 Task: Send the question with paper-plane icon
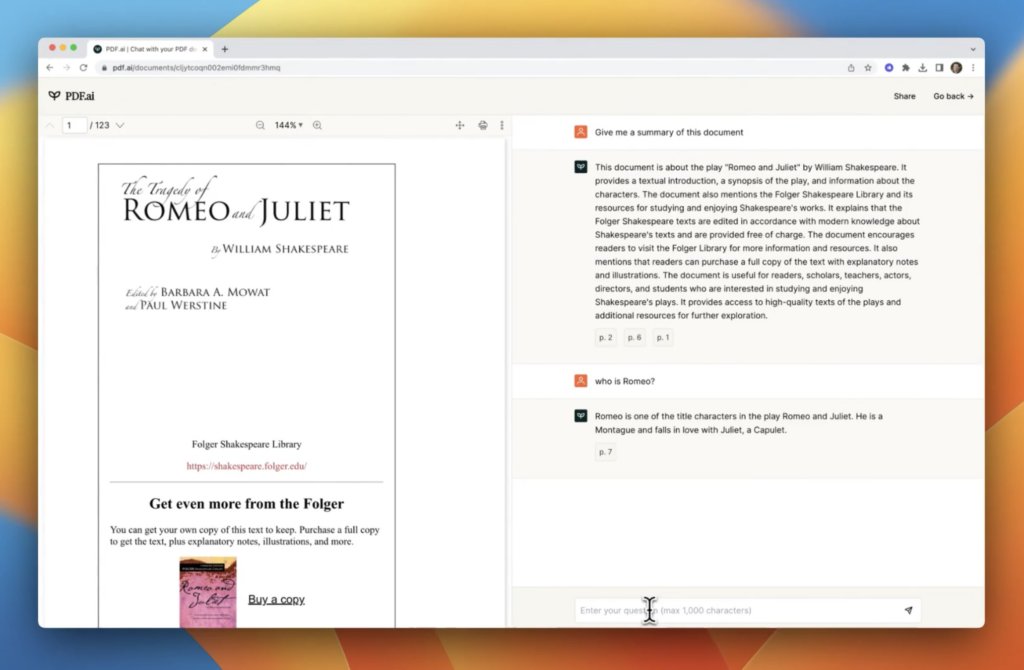click(908, 611)
